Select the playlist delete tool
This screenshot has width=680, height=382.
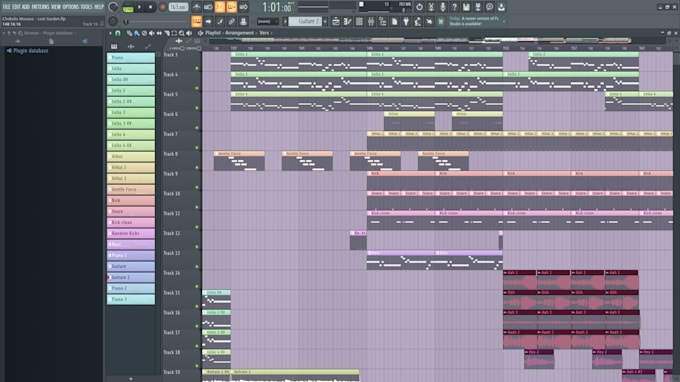pyautogui.click(x=144, y=33)
